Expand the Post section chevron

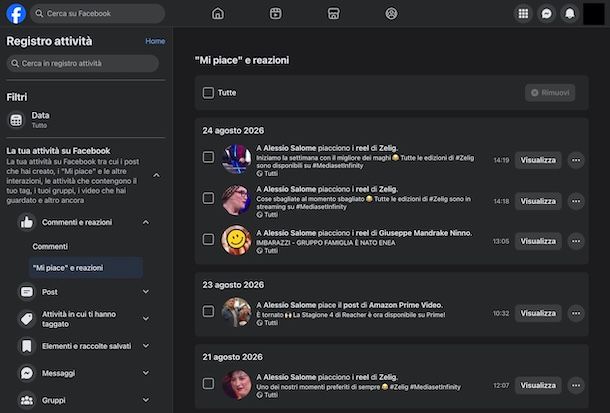pyautogui.click(x=146, y=292)
